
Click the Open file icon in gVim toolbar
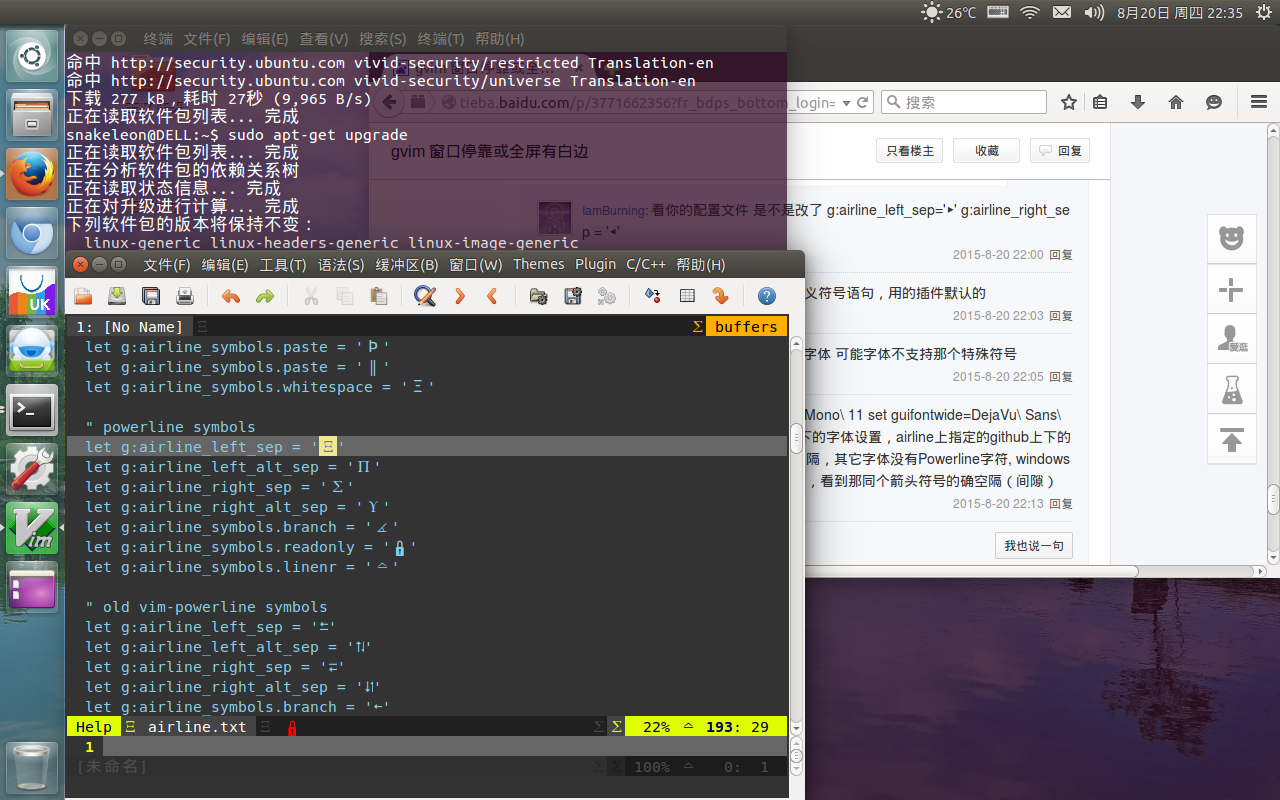(x=83, y=296)
